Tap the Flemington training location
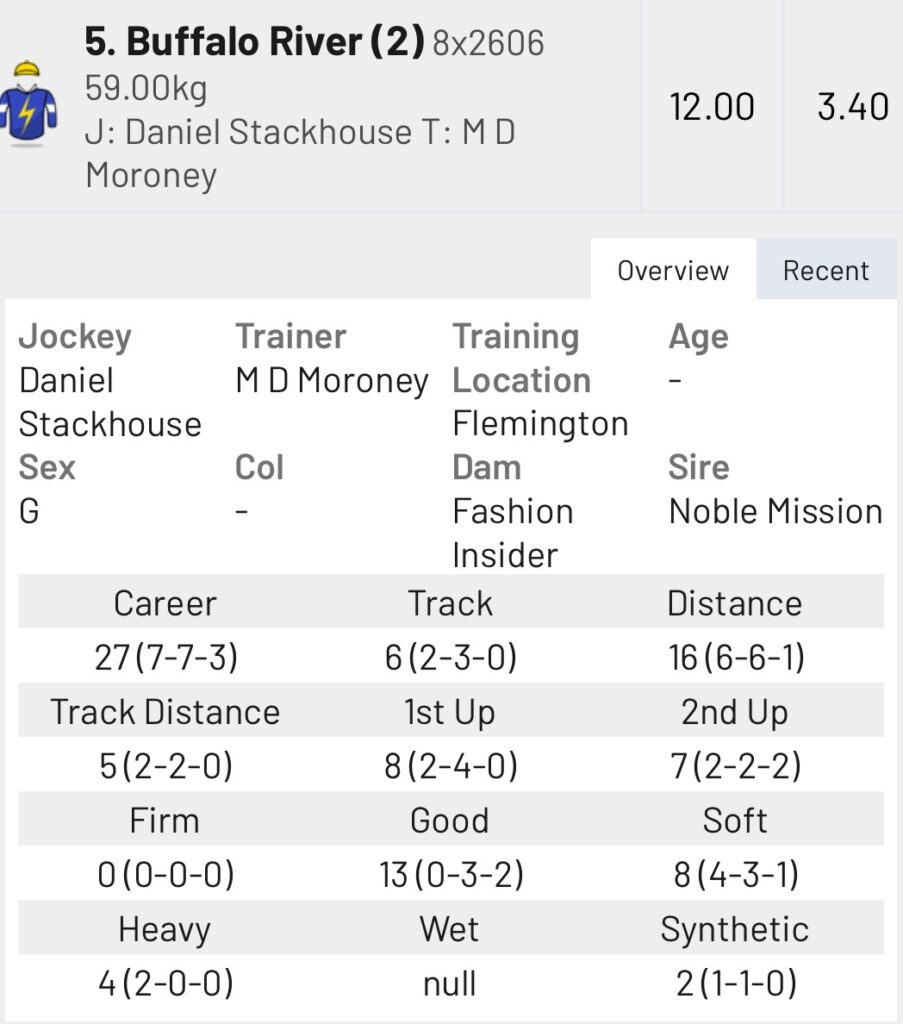Image resolution: width=903 pixels, height=1024 pixels. 540,424
